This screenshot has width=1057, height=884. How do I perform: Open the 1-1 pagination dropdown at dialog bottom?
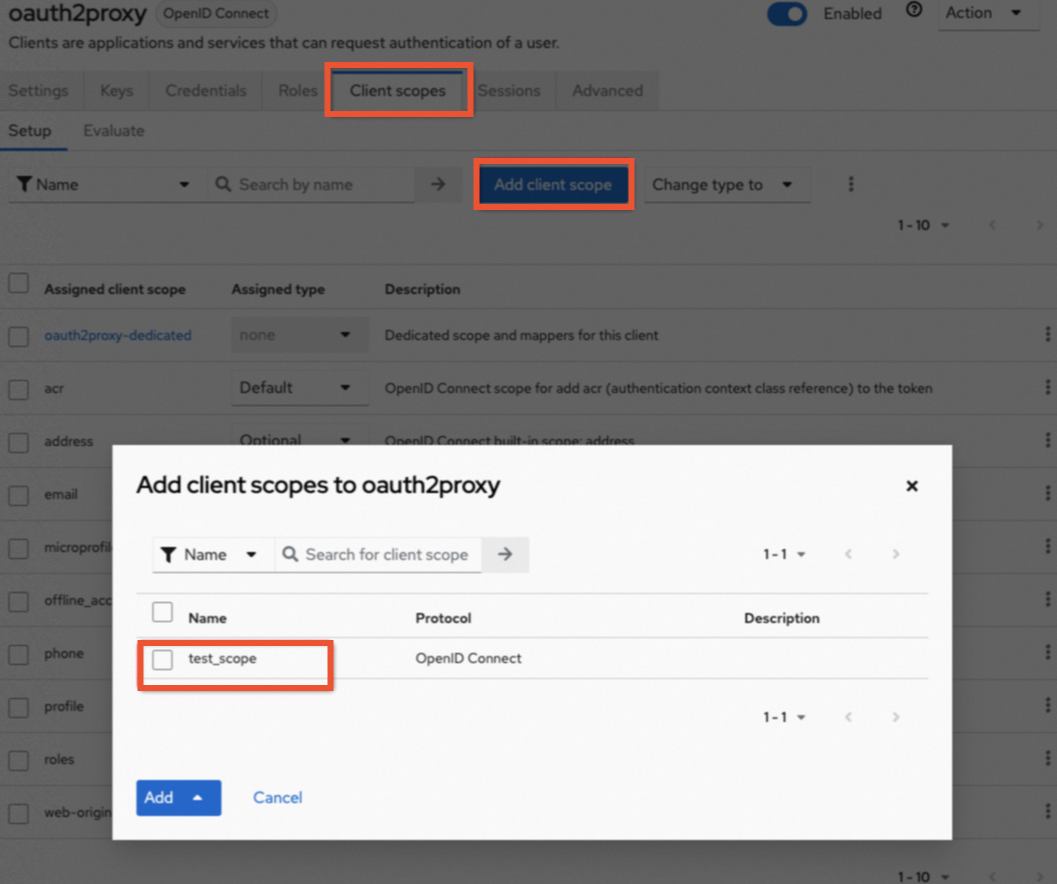tap(784, 717)
